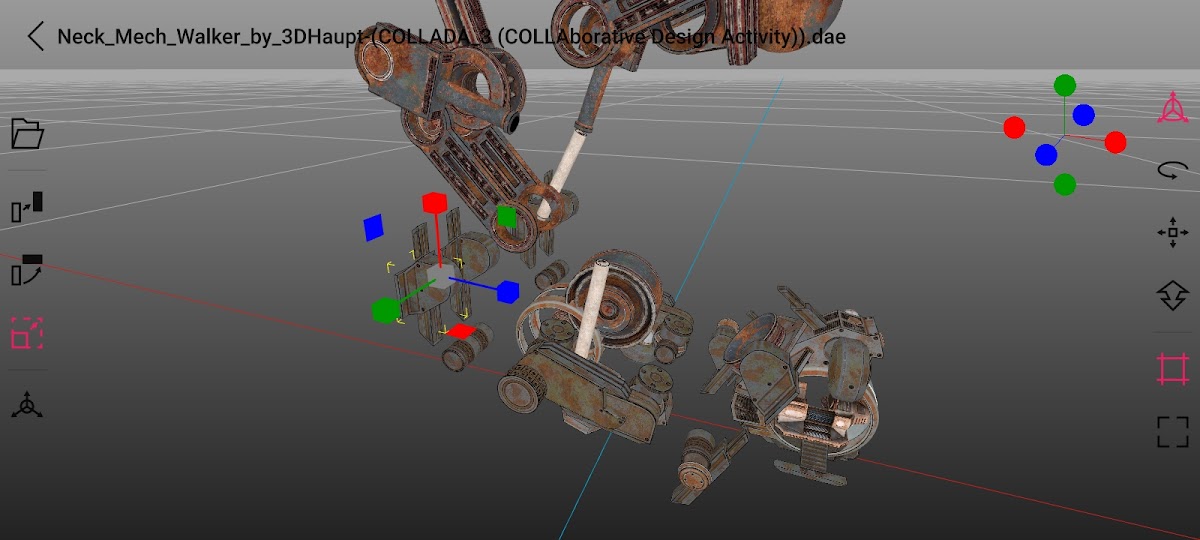Screen dimensions: 1200x540
Task: Click the three-axis pivot icon at bottom left
Action: tap(27, 405)
